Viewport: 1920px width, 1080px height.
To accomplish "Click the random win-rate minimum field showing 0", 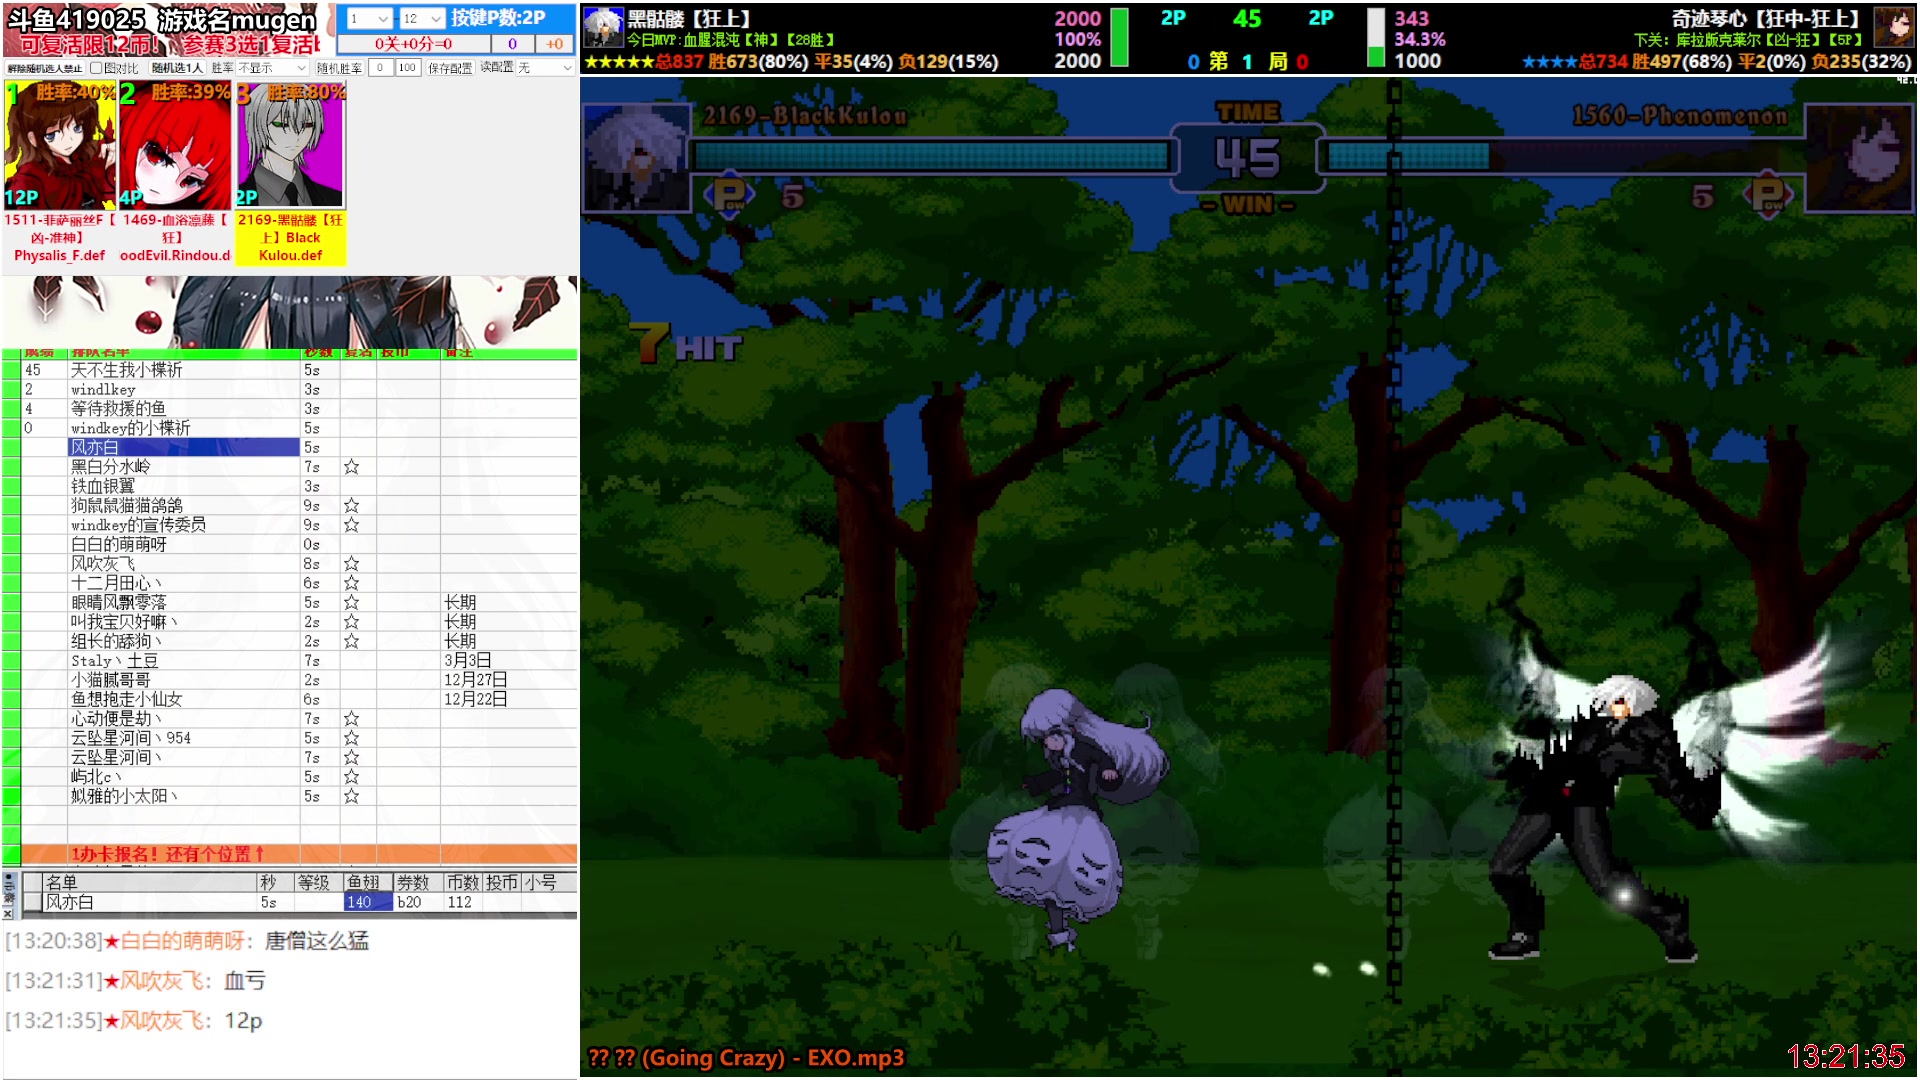I will point(380,68).
